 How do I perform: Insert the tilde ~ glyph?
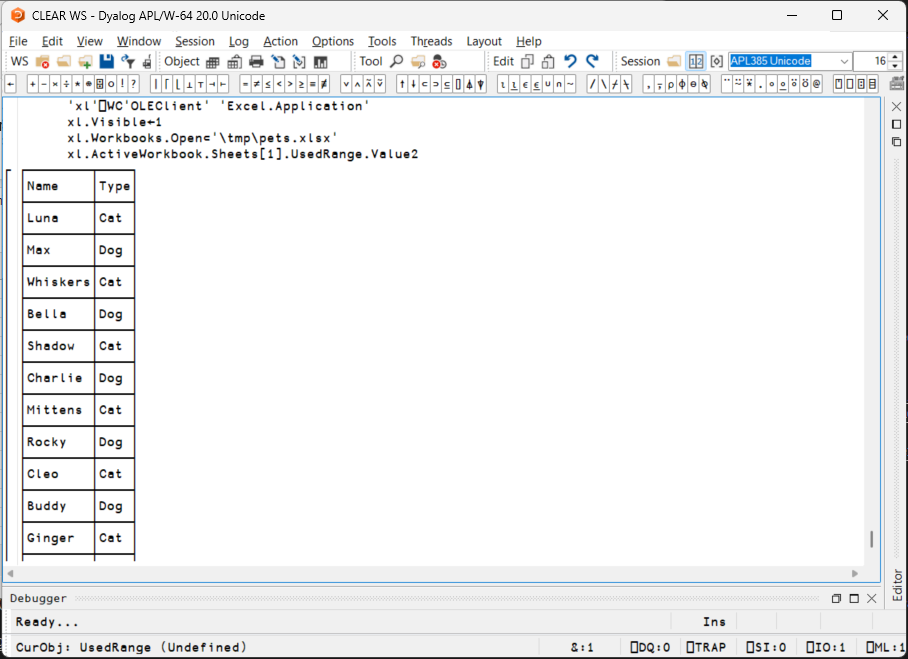coord(570,85)
